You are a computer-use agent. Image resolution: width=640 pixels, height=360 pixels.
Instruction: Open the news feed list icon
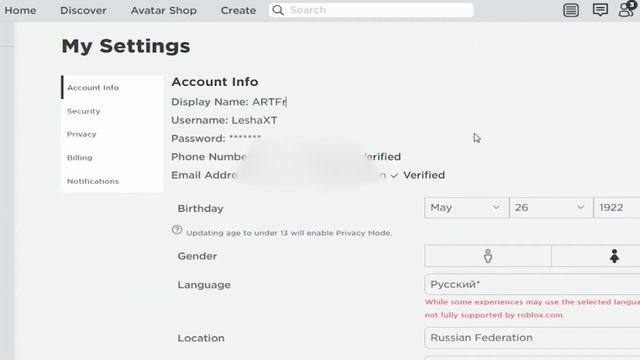pyautogui.click(x=571, y=10)
